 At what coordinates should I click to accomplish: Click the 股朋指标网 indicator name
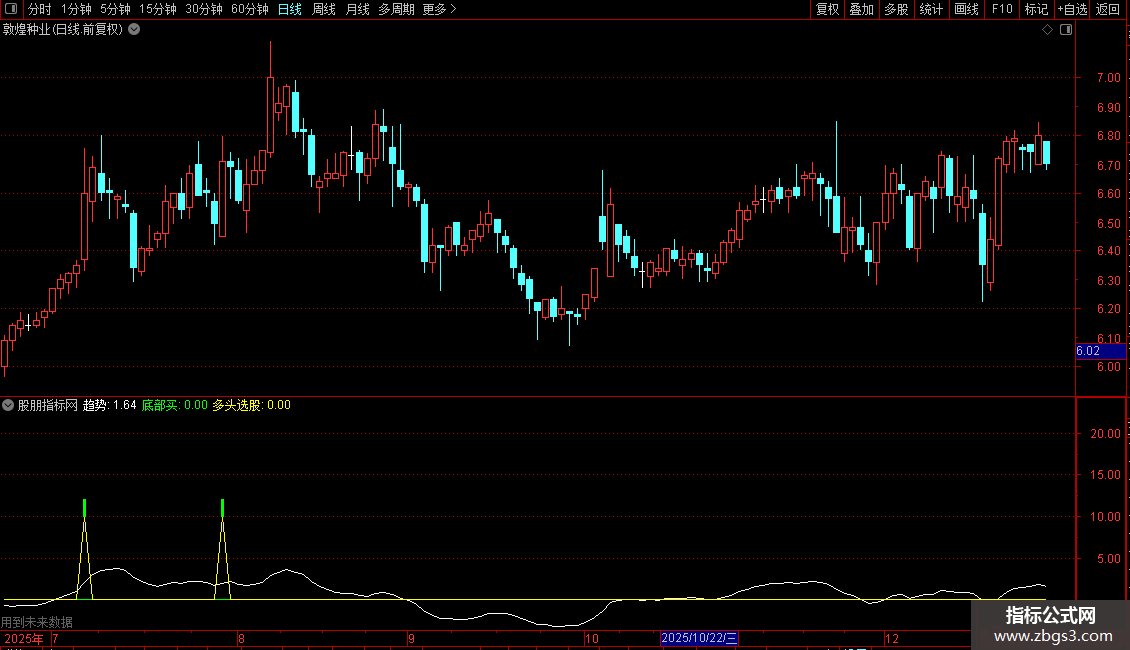[x=48, y=405]
